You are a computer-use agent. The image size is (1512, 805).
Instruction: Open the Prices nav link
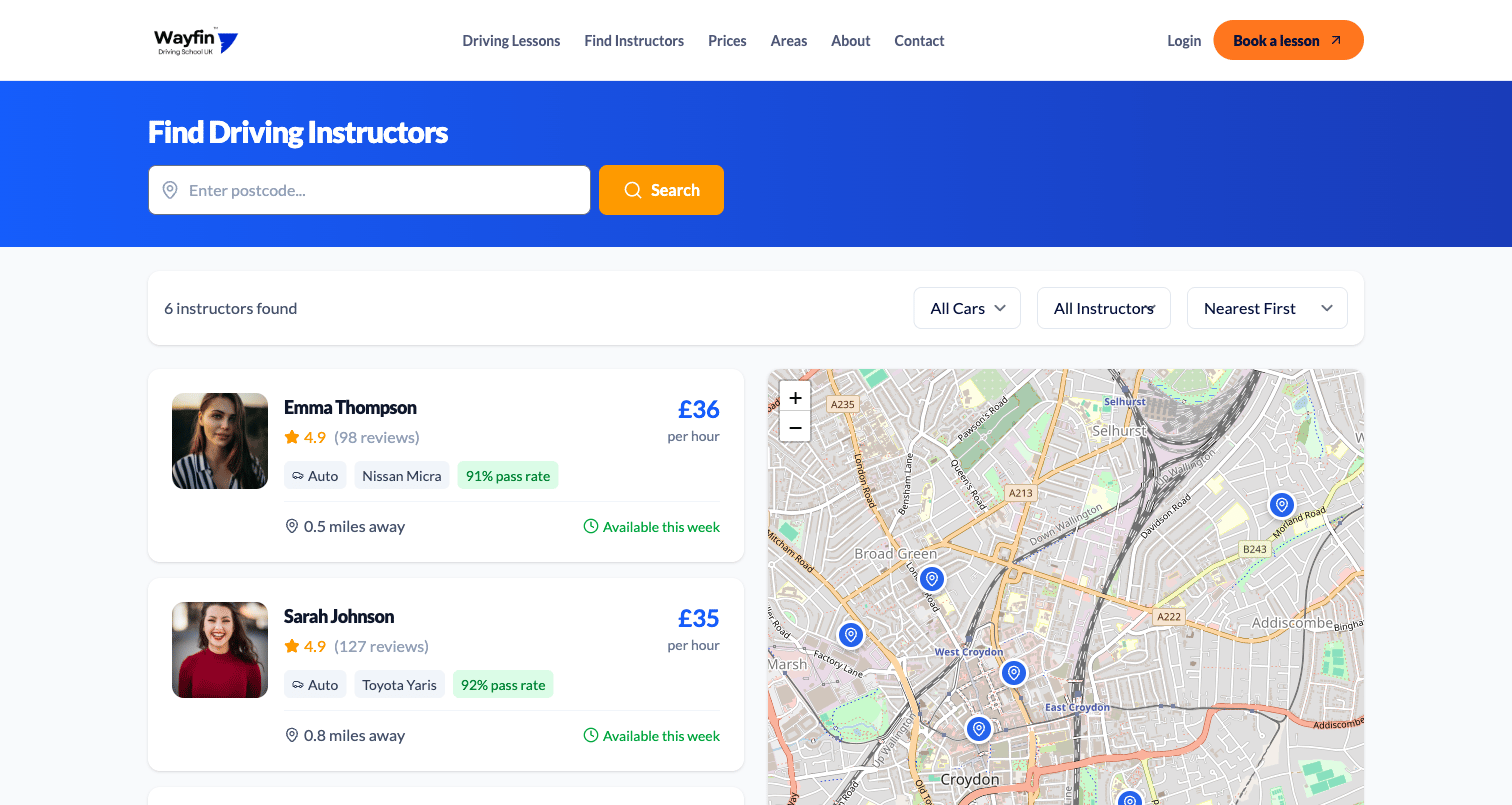click(x=727, y=41)
